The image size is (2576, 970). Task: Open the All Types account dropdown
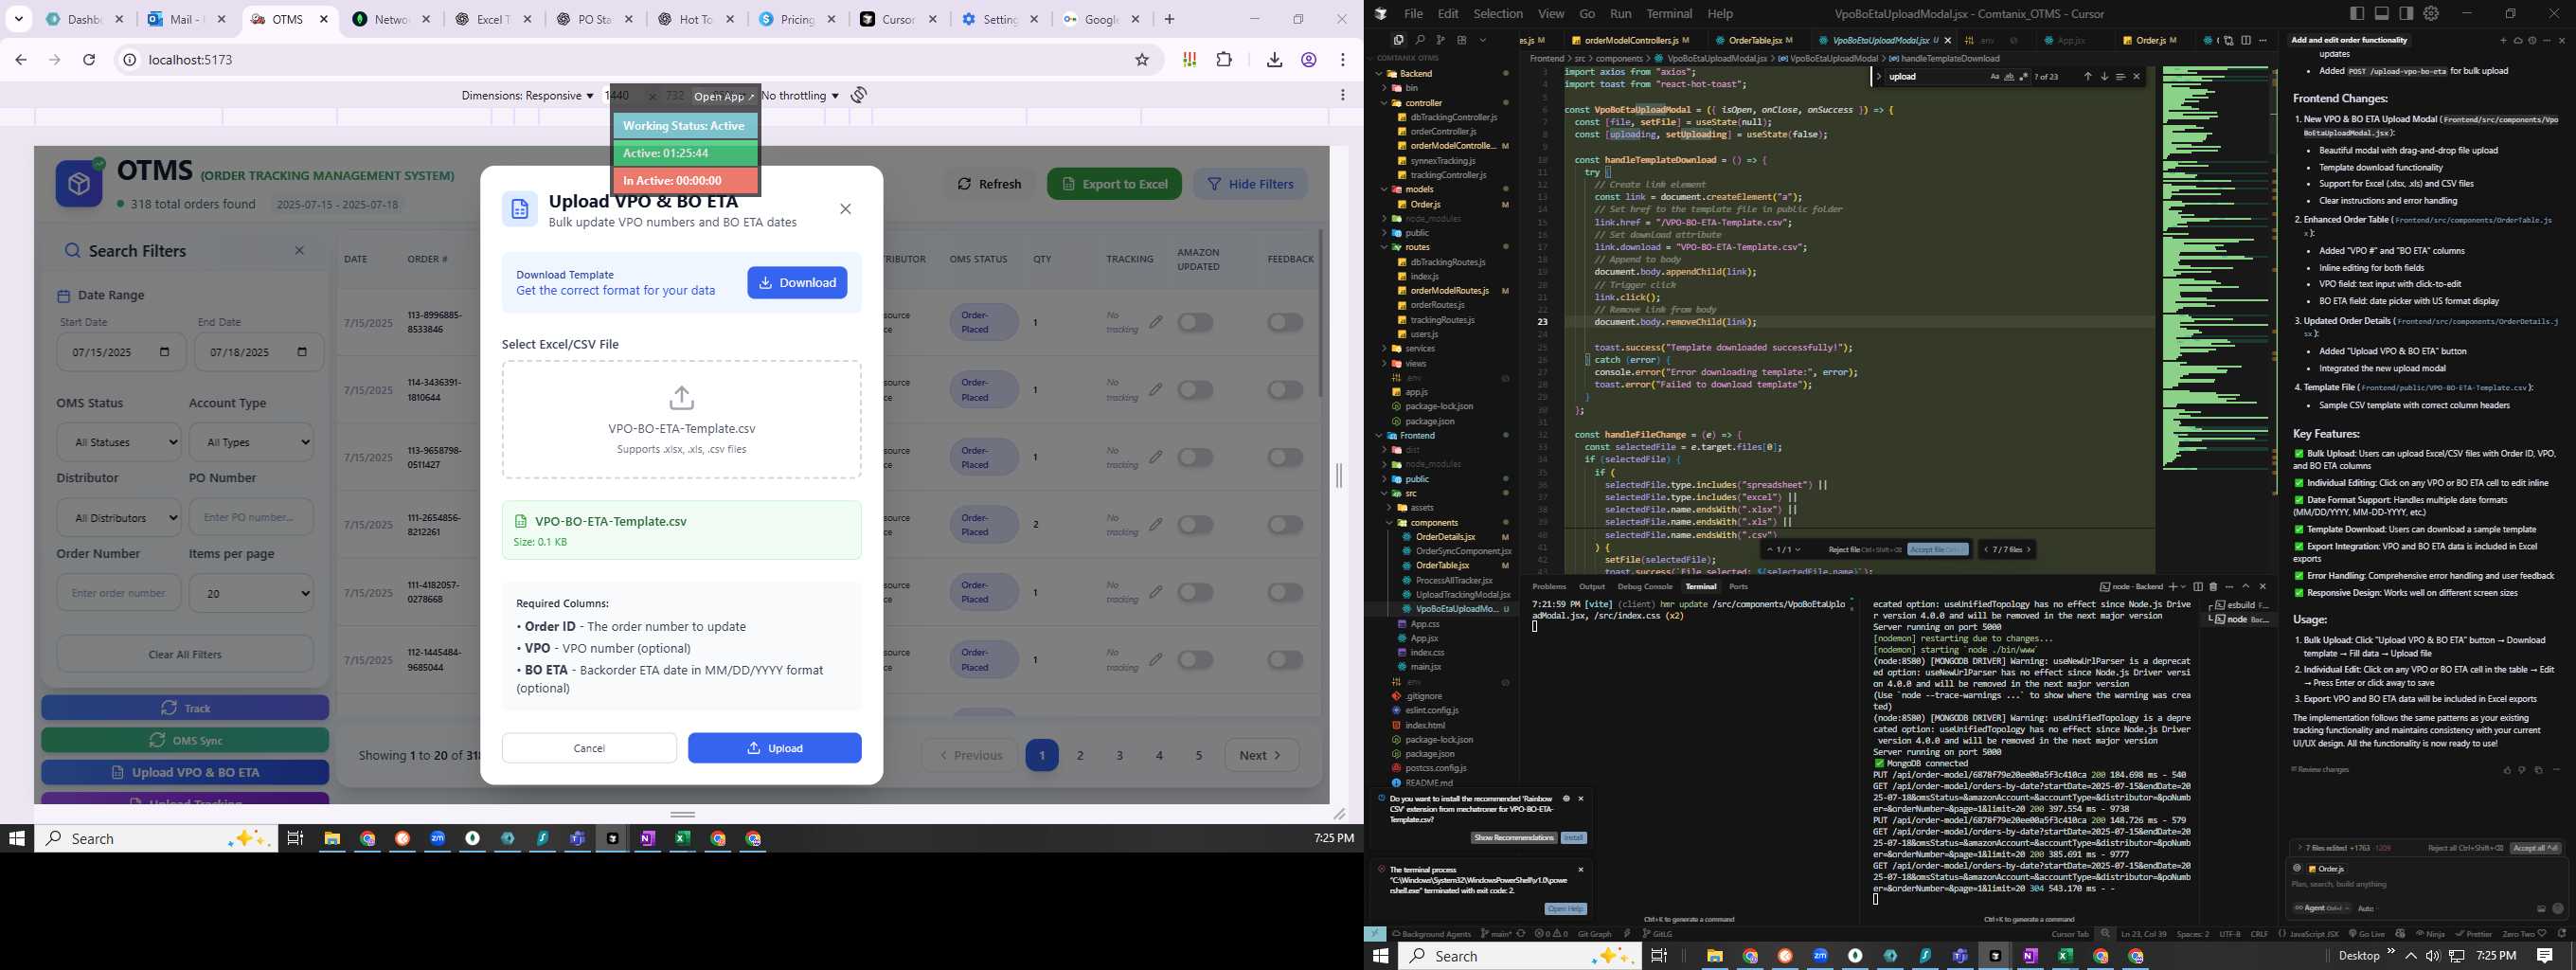[251, 442]
